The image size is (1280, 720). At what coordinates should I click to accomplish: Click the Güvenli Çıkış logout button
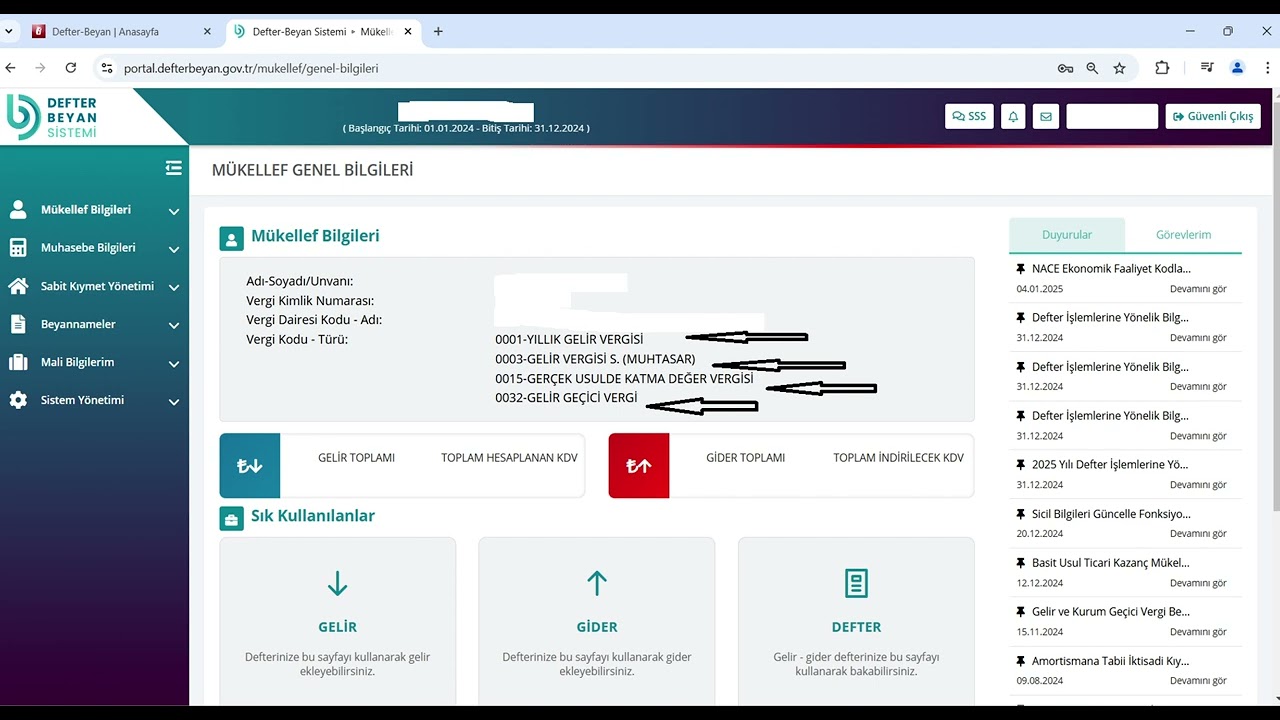[x=1213, y=116]
